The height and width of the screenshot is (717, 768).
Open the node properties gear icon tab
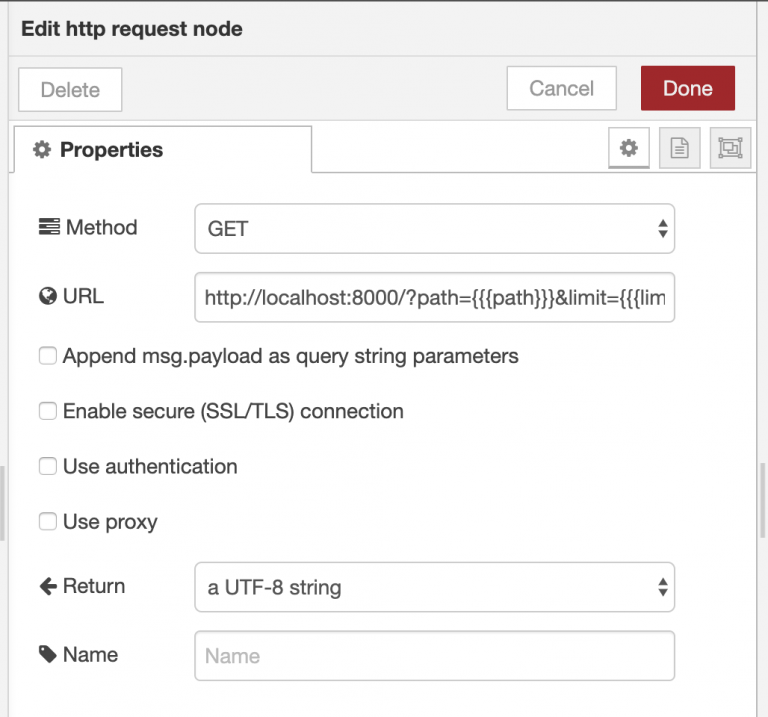(x=628, y=148)
